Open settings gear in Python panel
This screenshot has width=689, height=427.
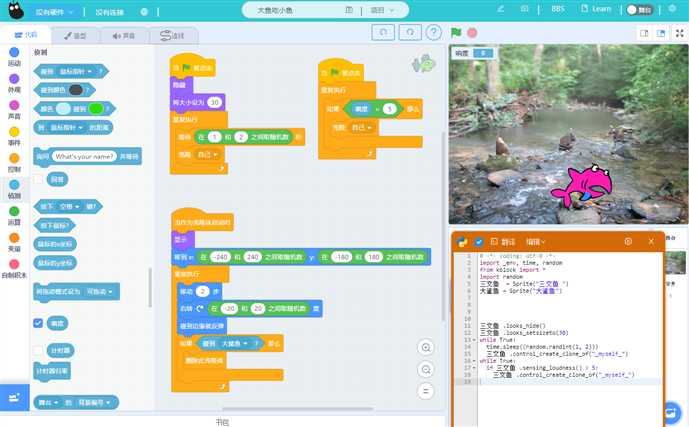pos(628,241)
